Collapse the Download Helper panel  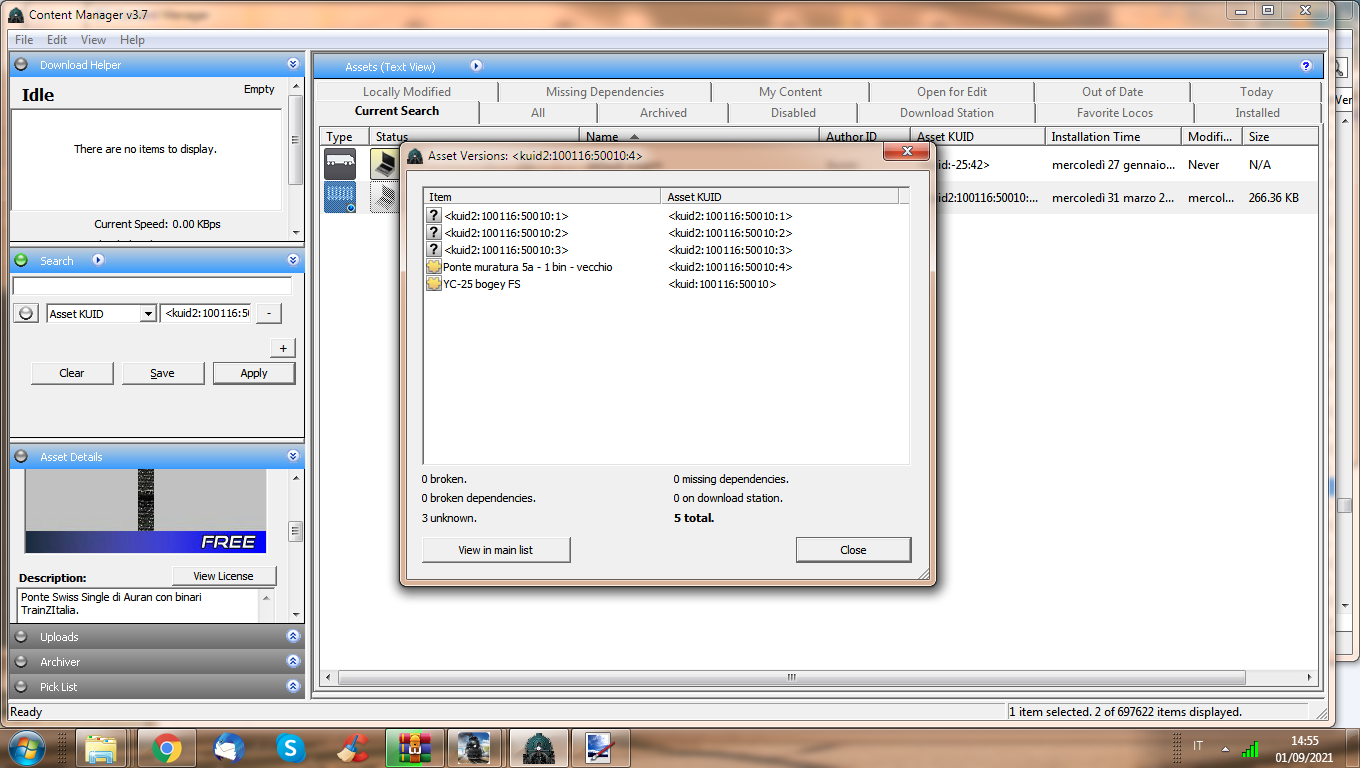(293, 64)
